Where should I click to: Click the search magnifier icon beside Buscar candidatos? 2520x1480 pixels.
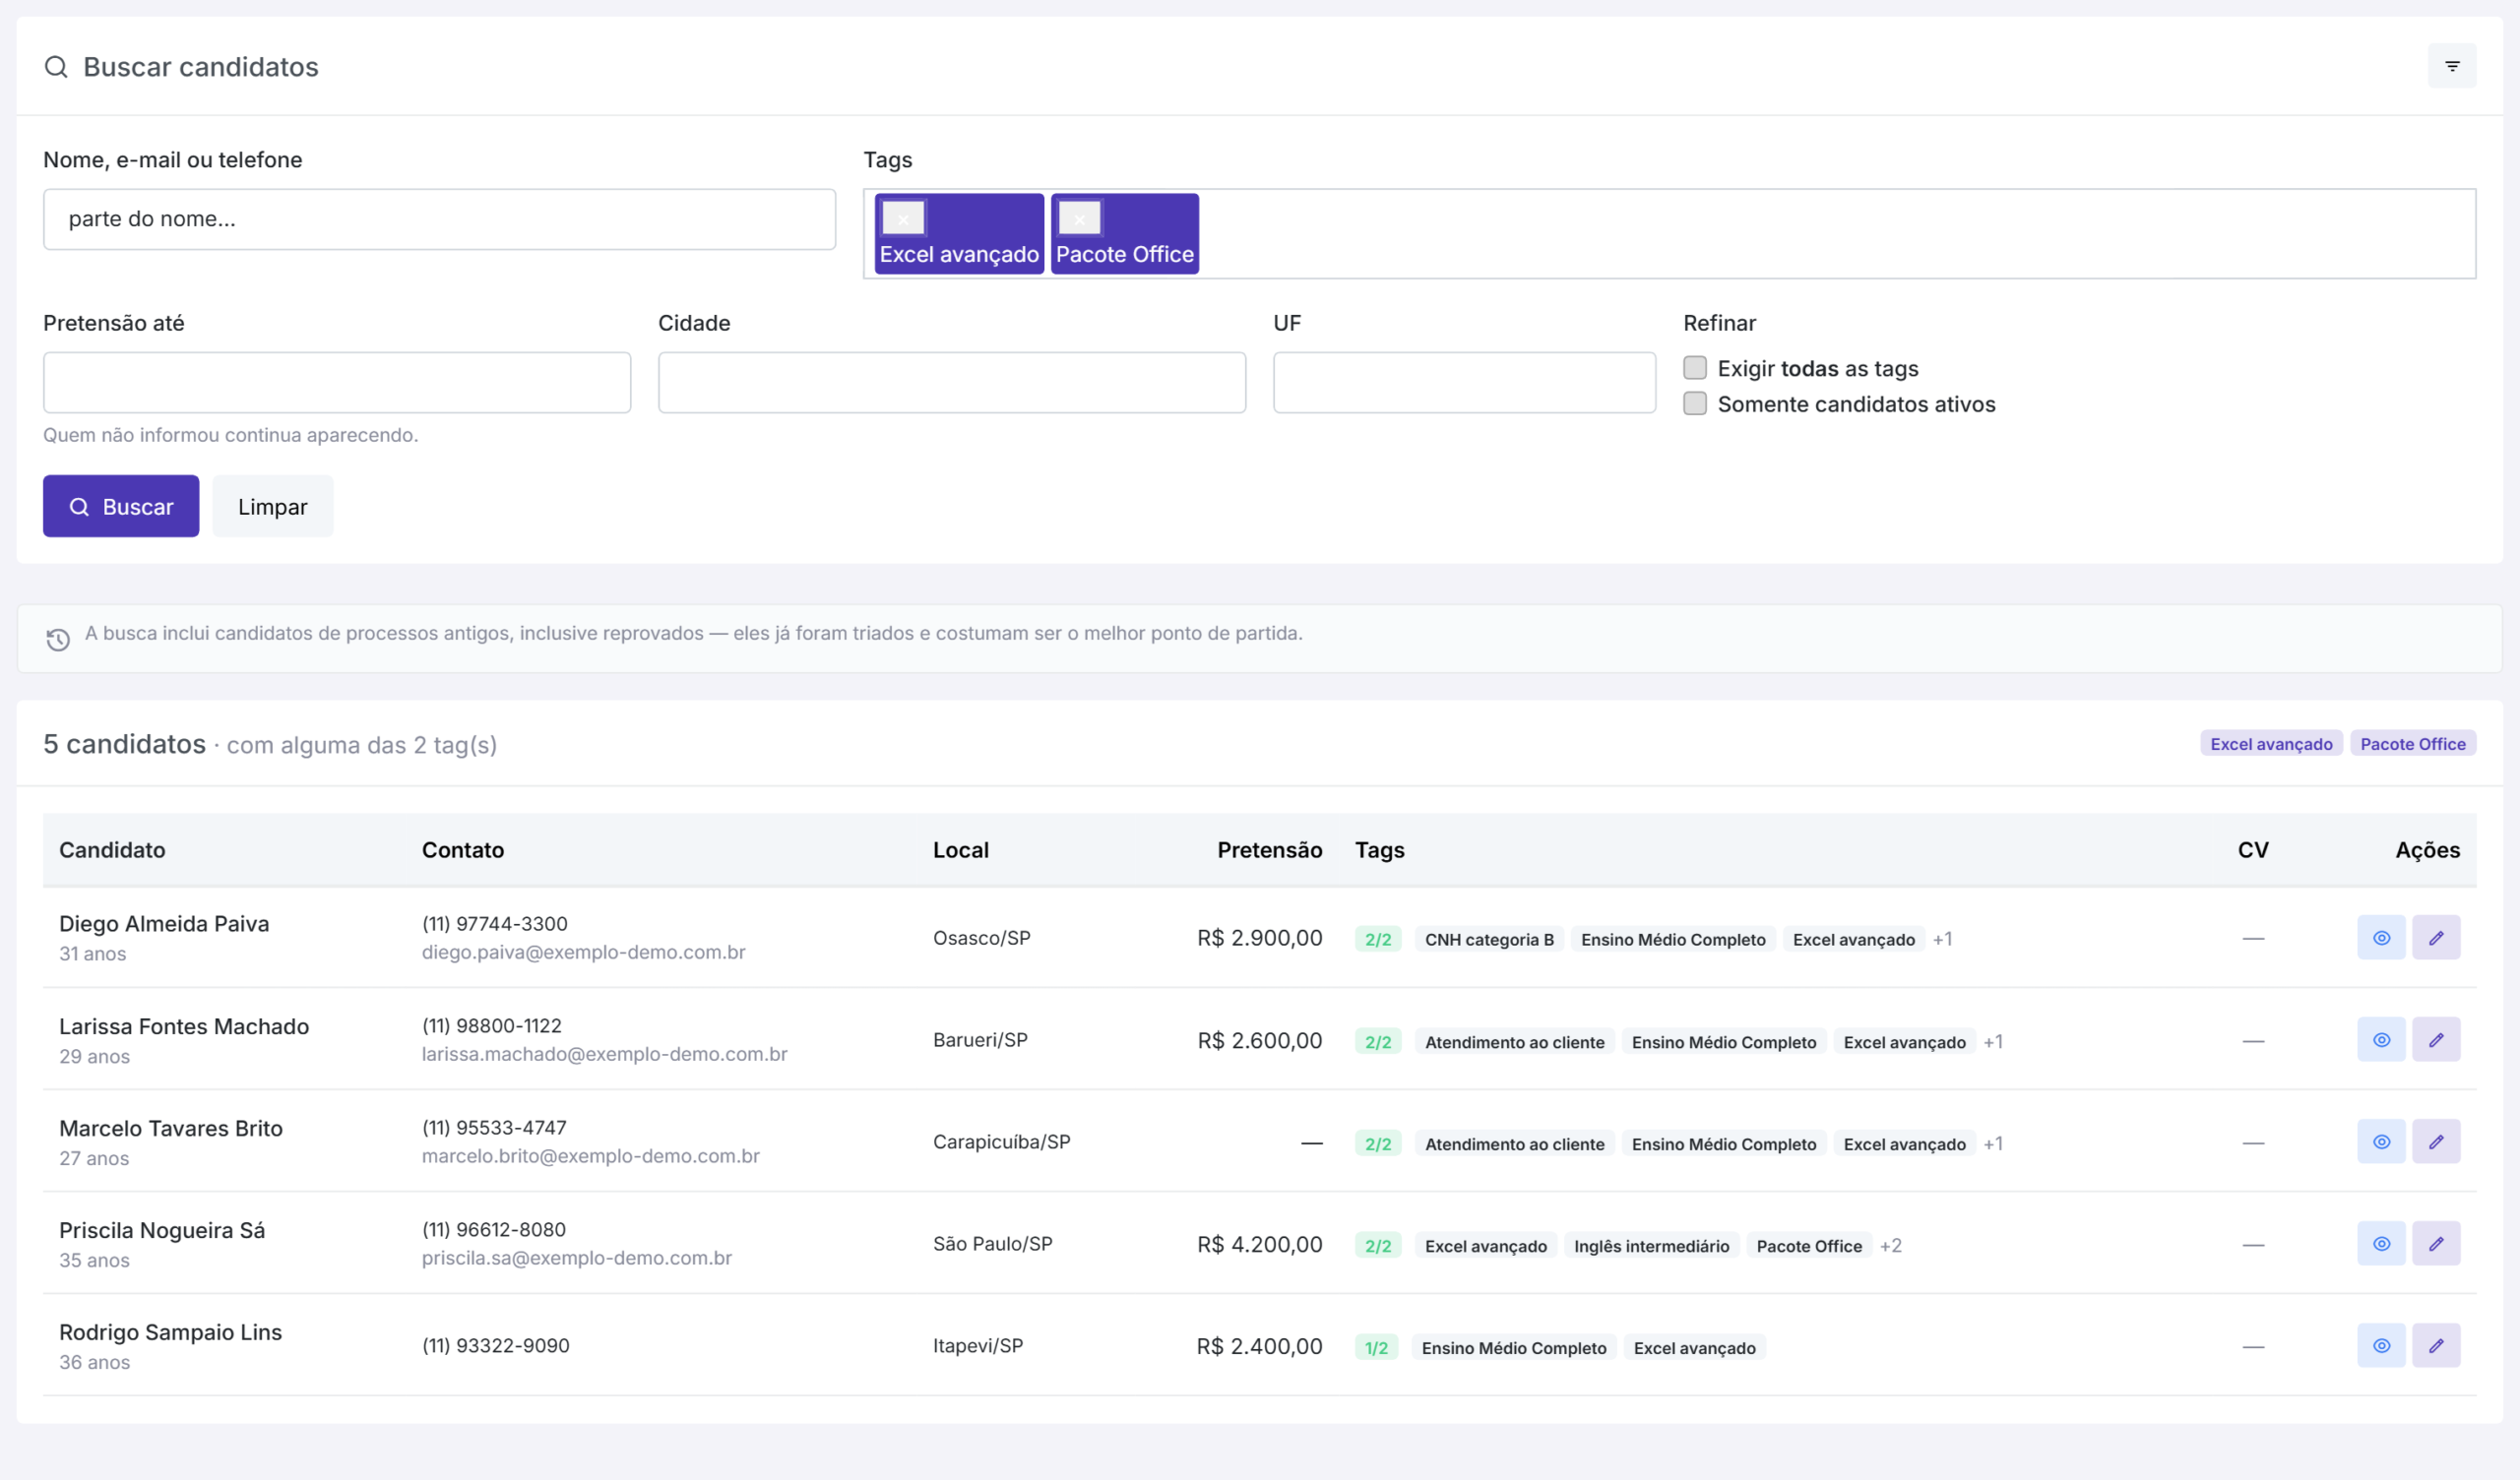[x=57, y=67]
